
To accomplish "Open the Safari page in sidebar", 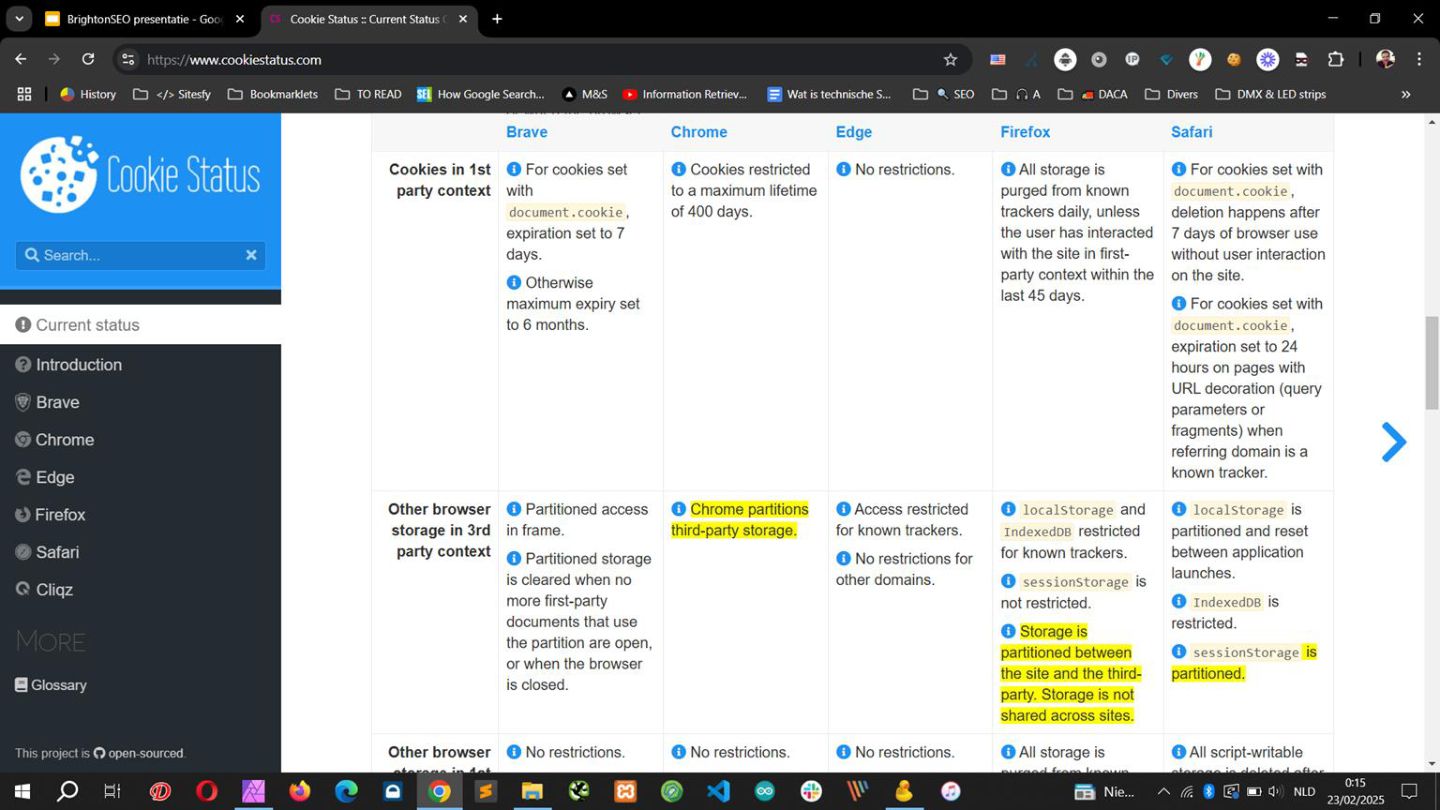I will pos(140,552).
